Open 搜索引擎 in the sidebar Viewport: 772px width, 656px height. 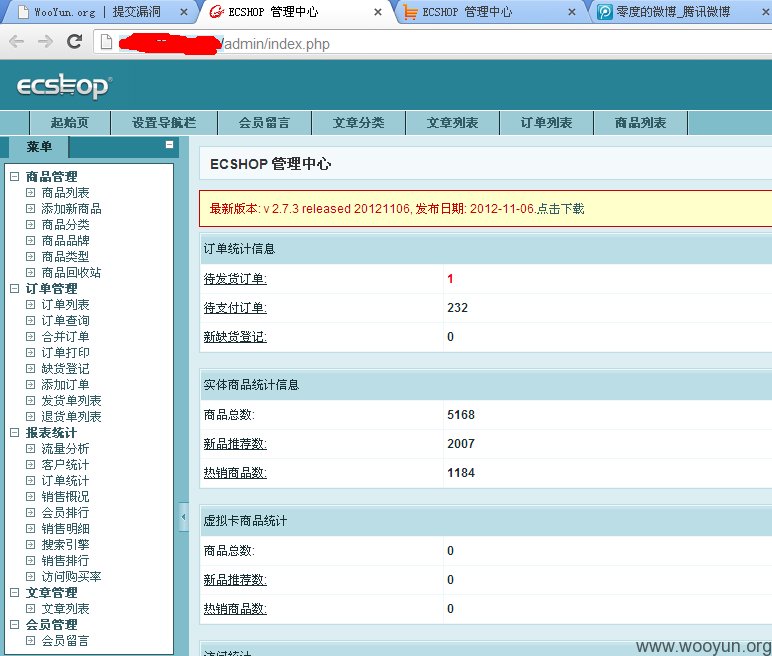coord(65,545)
